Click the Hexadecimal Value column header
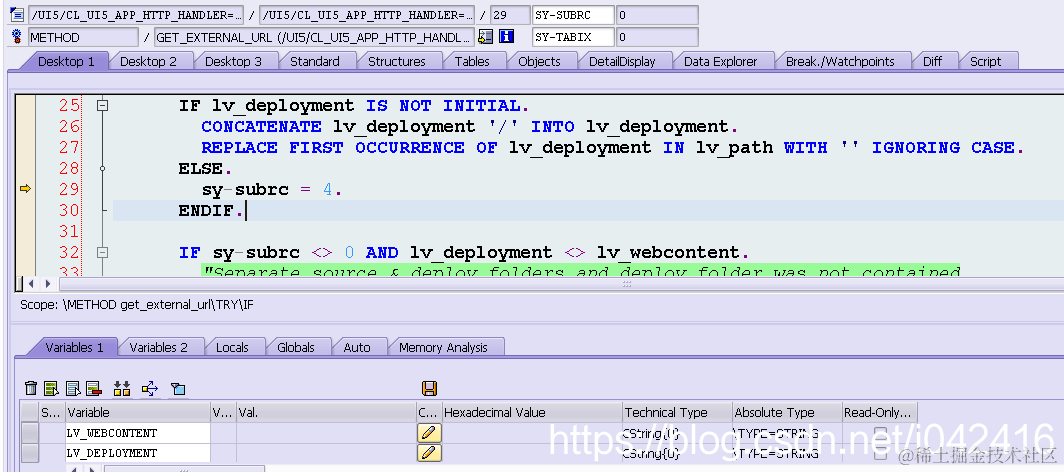 531,412
